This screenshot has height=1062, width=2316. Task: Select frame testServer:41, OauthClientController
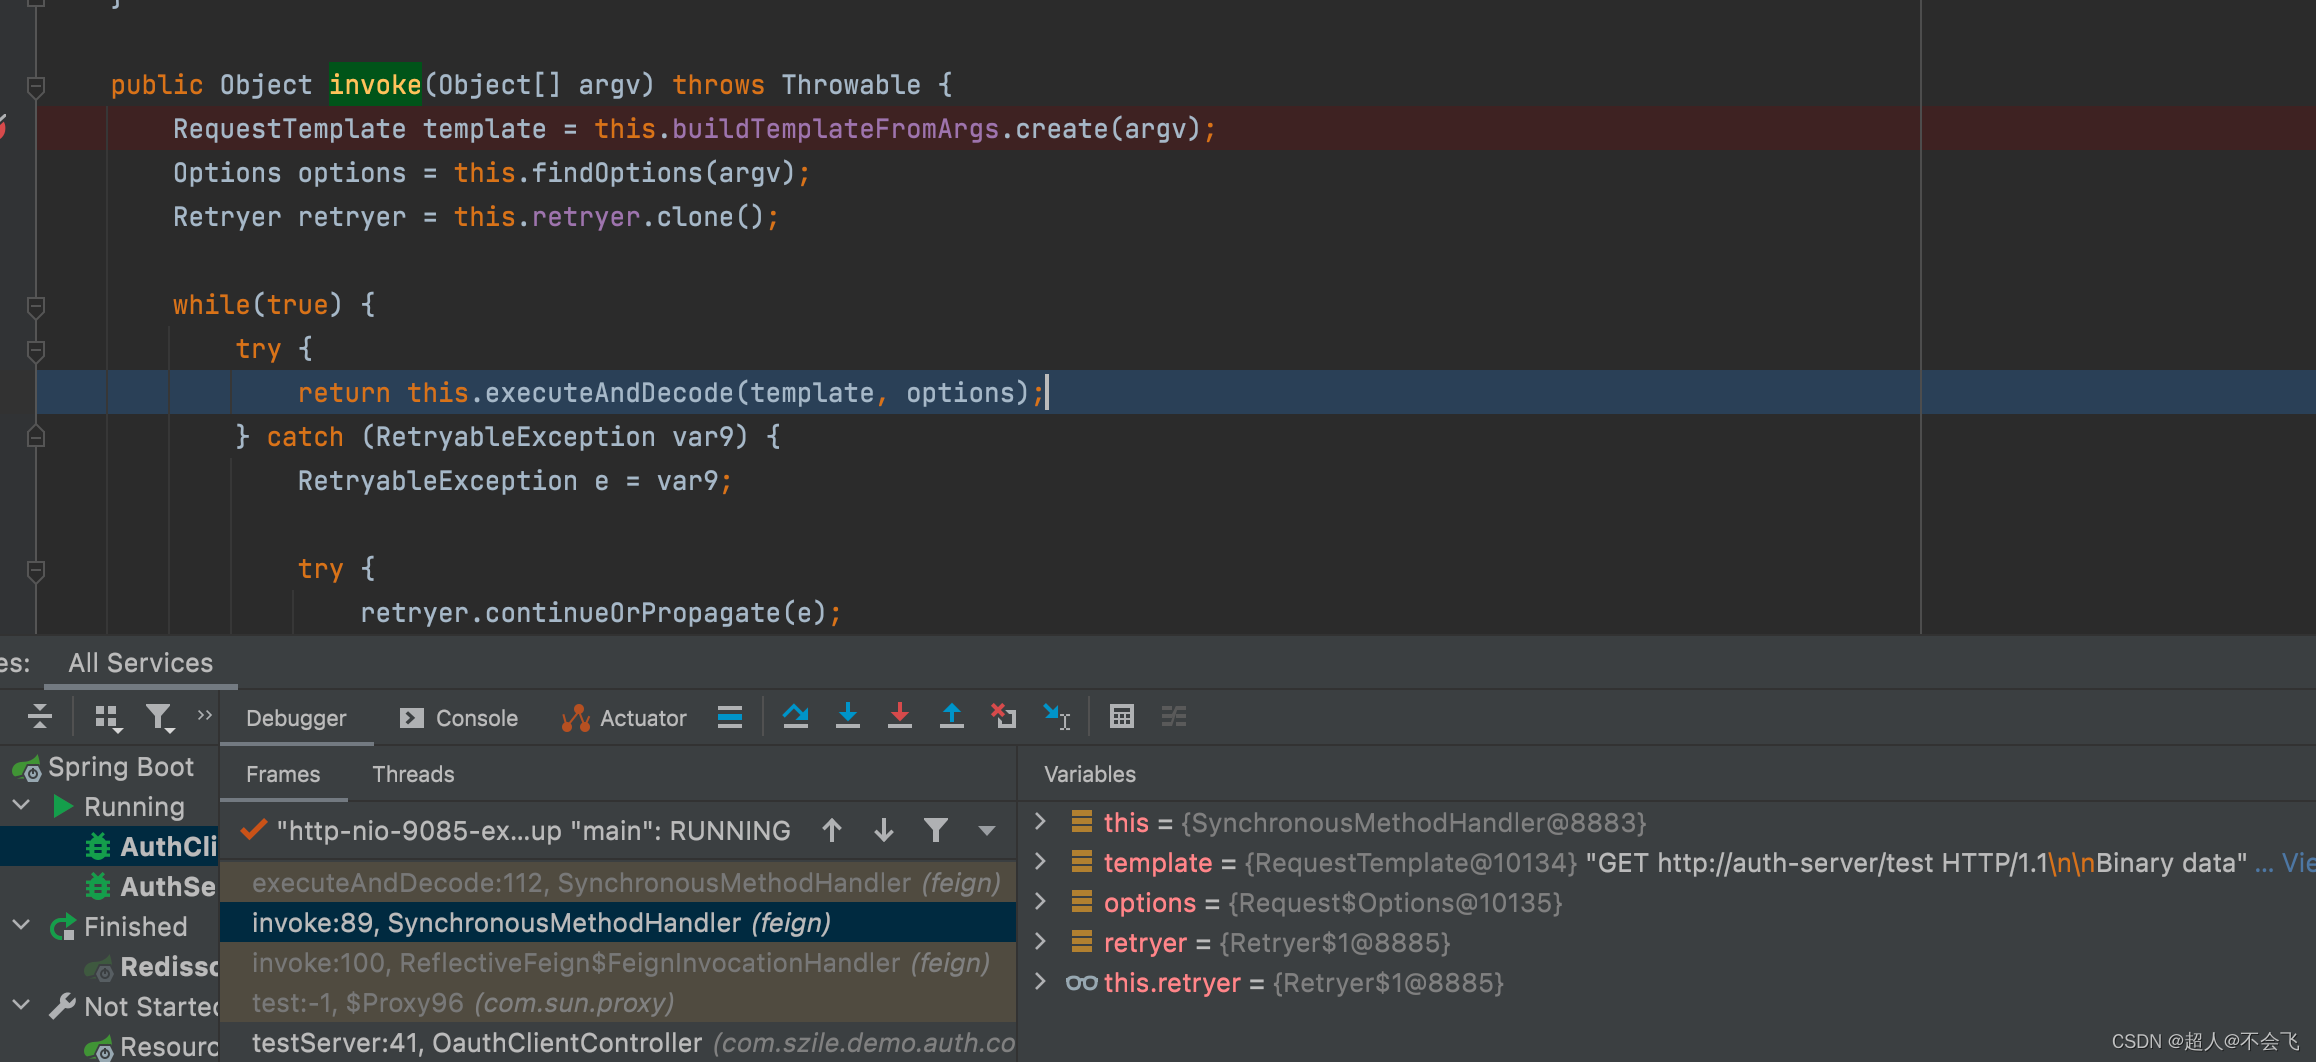[x=618, y=1042]
